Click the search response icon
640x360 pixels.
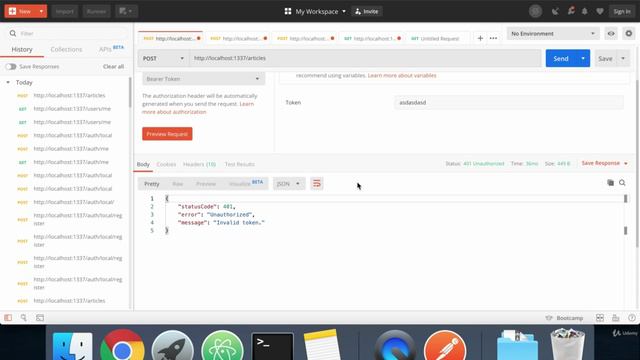622,183
